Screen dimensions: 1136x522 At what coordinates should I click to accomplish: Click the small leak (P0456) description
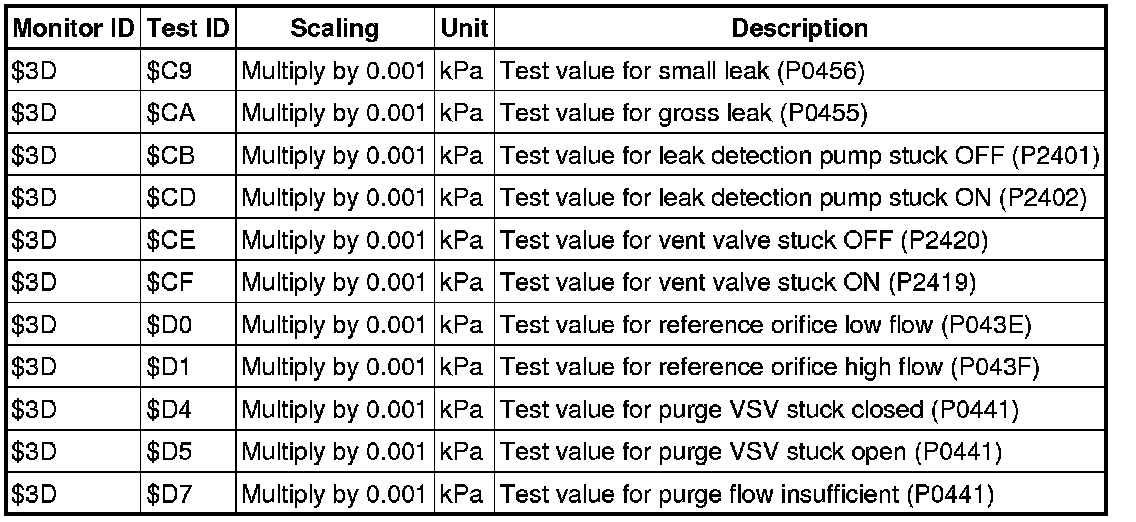(x=684, y=71)
